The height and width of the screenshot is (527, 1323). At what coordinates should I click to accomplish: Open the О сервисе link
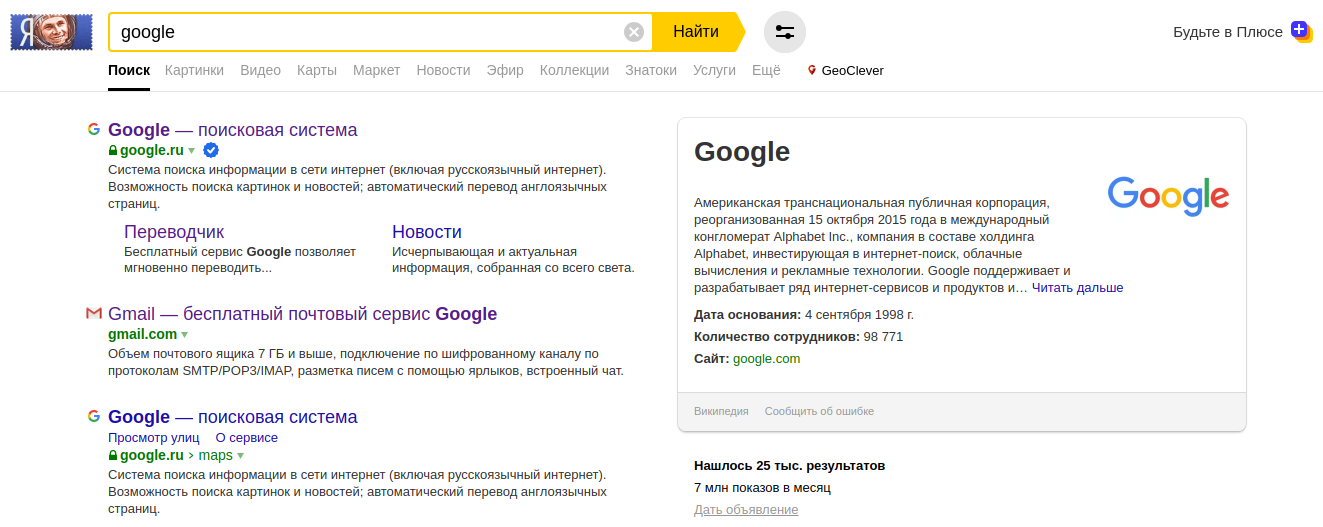(x=246, y=438)
